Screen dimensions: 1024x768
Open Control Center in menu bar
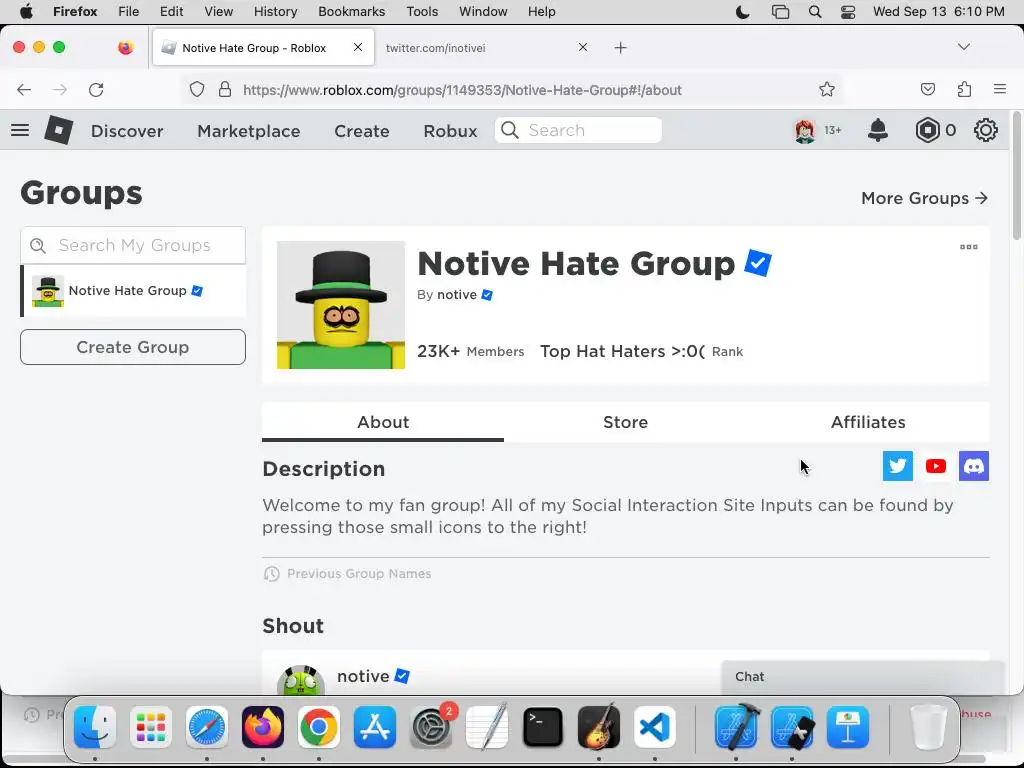click(848, 12)
